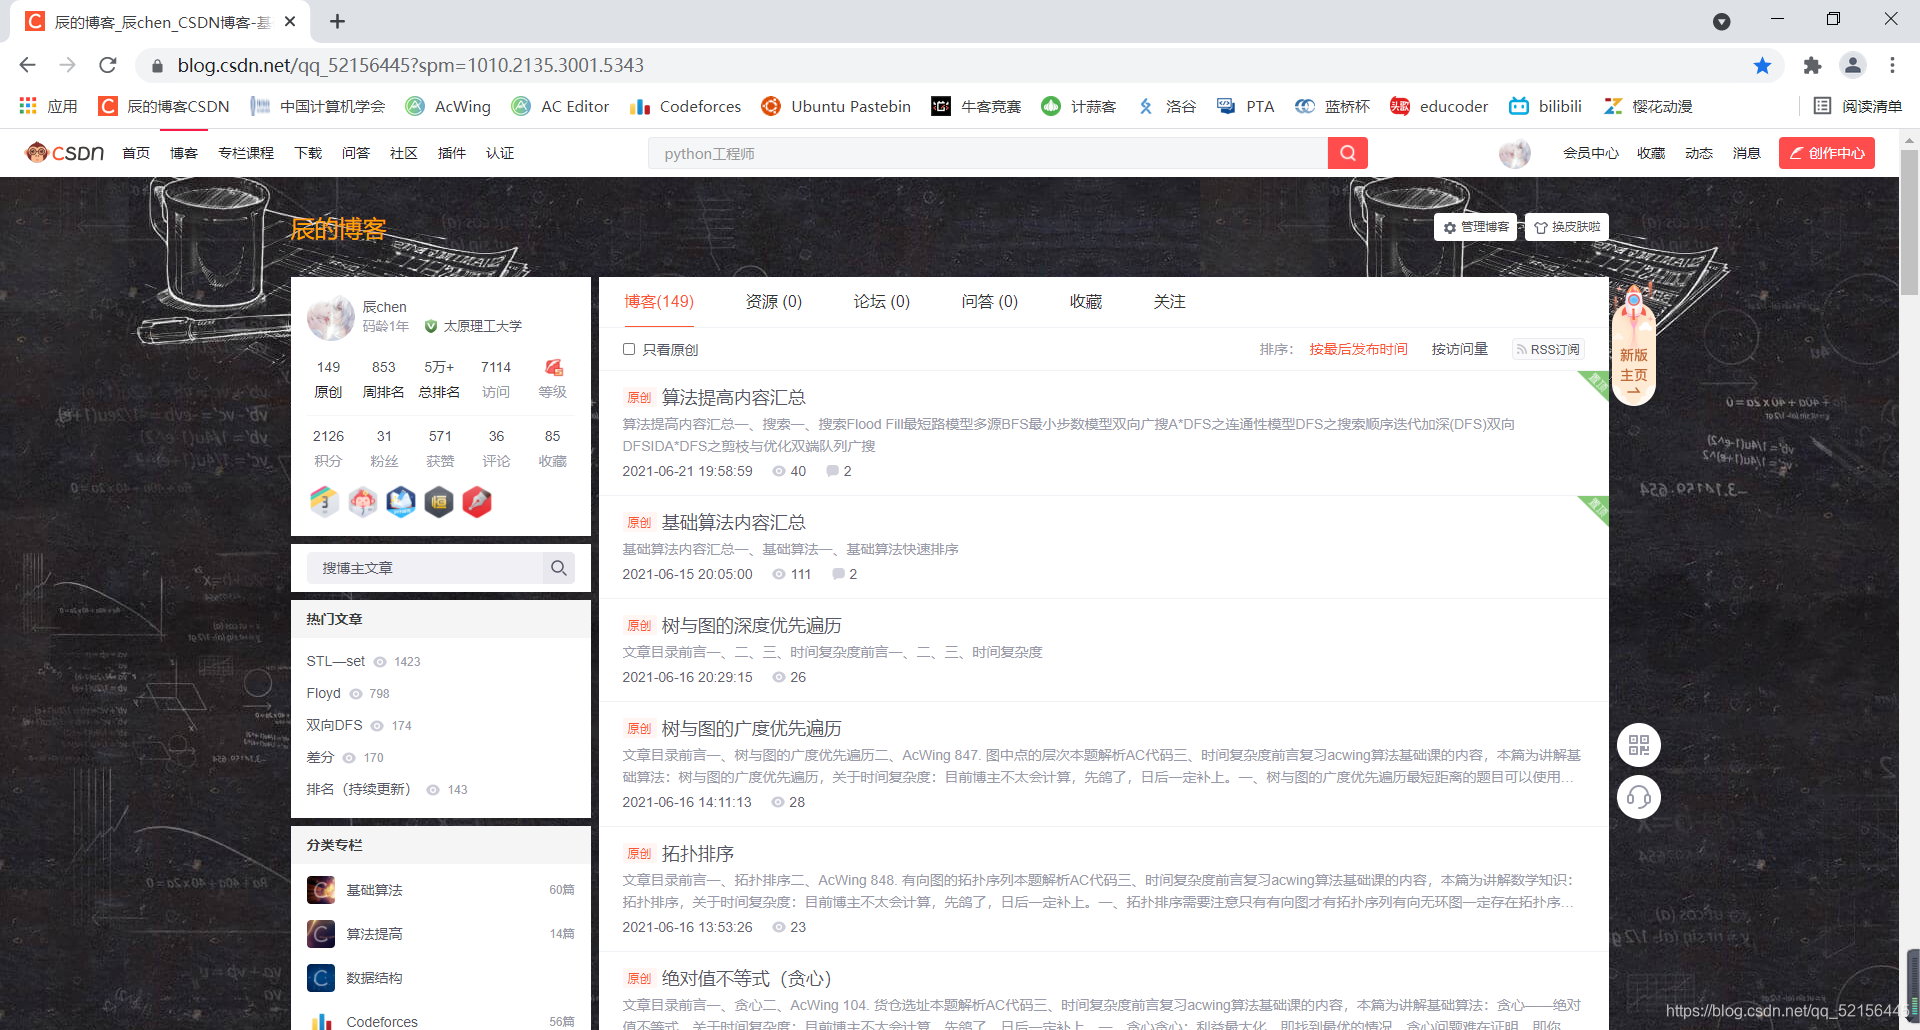The image size is (1920, 1030).
Task: Click the 管理博客 button
Action: coord(1476,227)
